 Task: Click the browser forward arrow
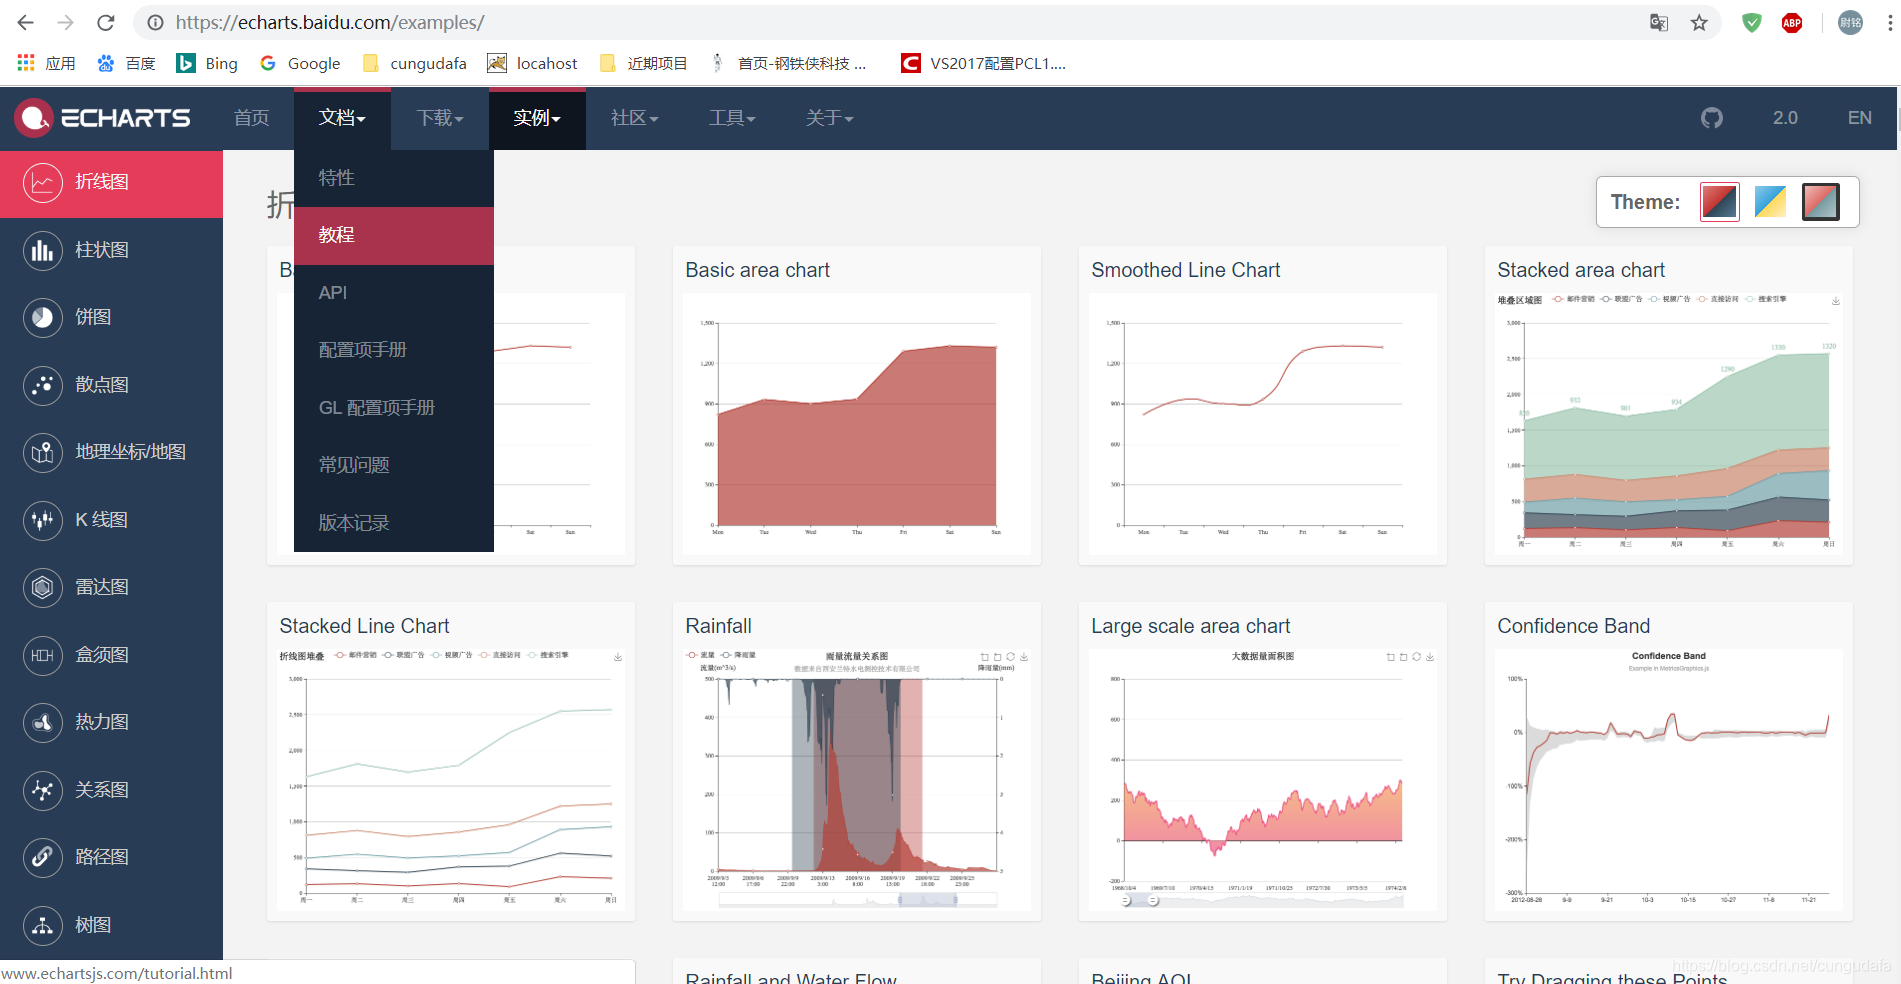66,22
